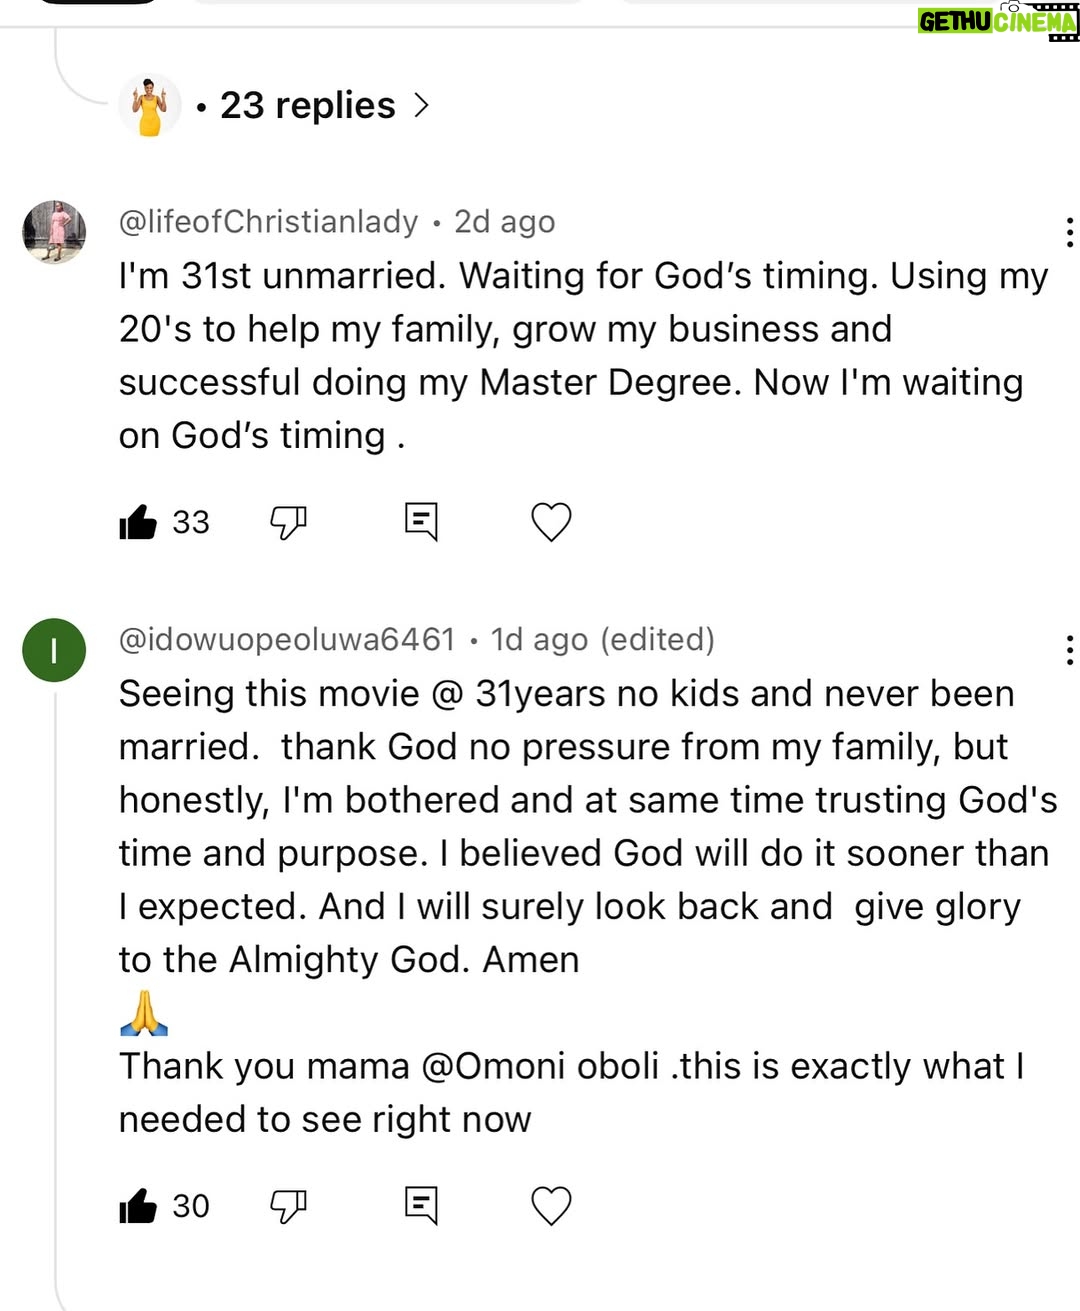Open more options for @idowuopeoluwa6461 comment

pos(1069,650)
